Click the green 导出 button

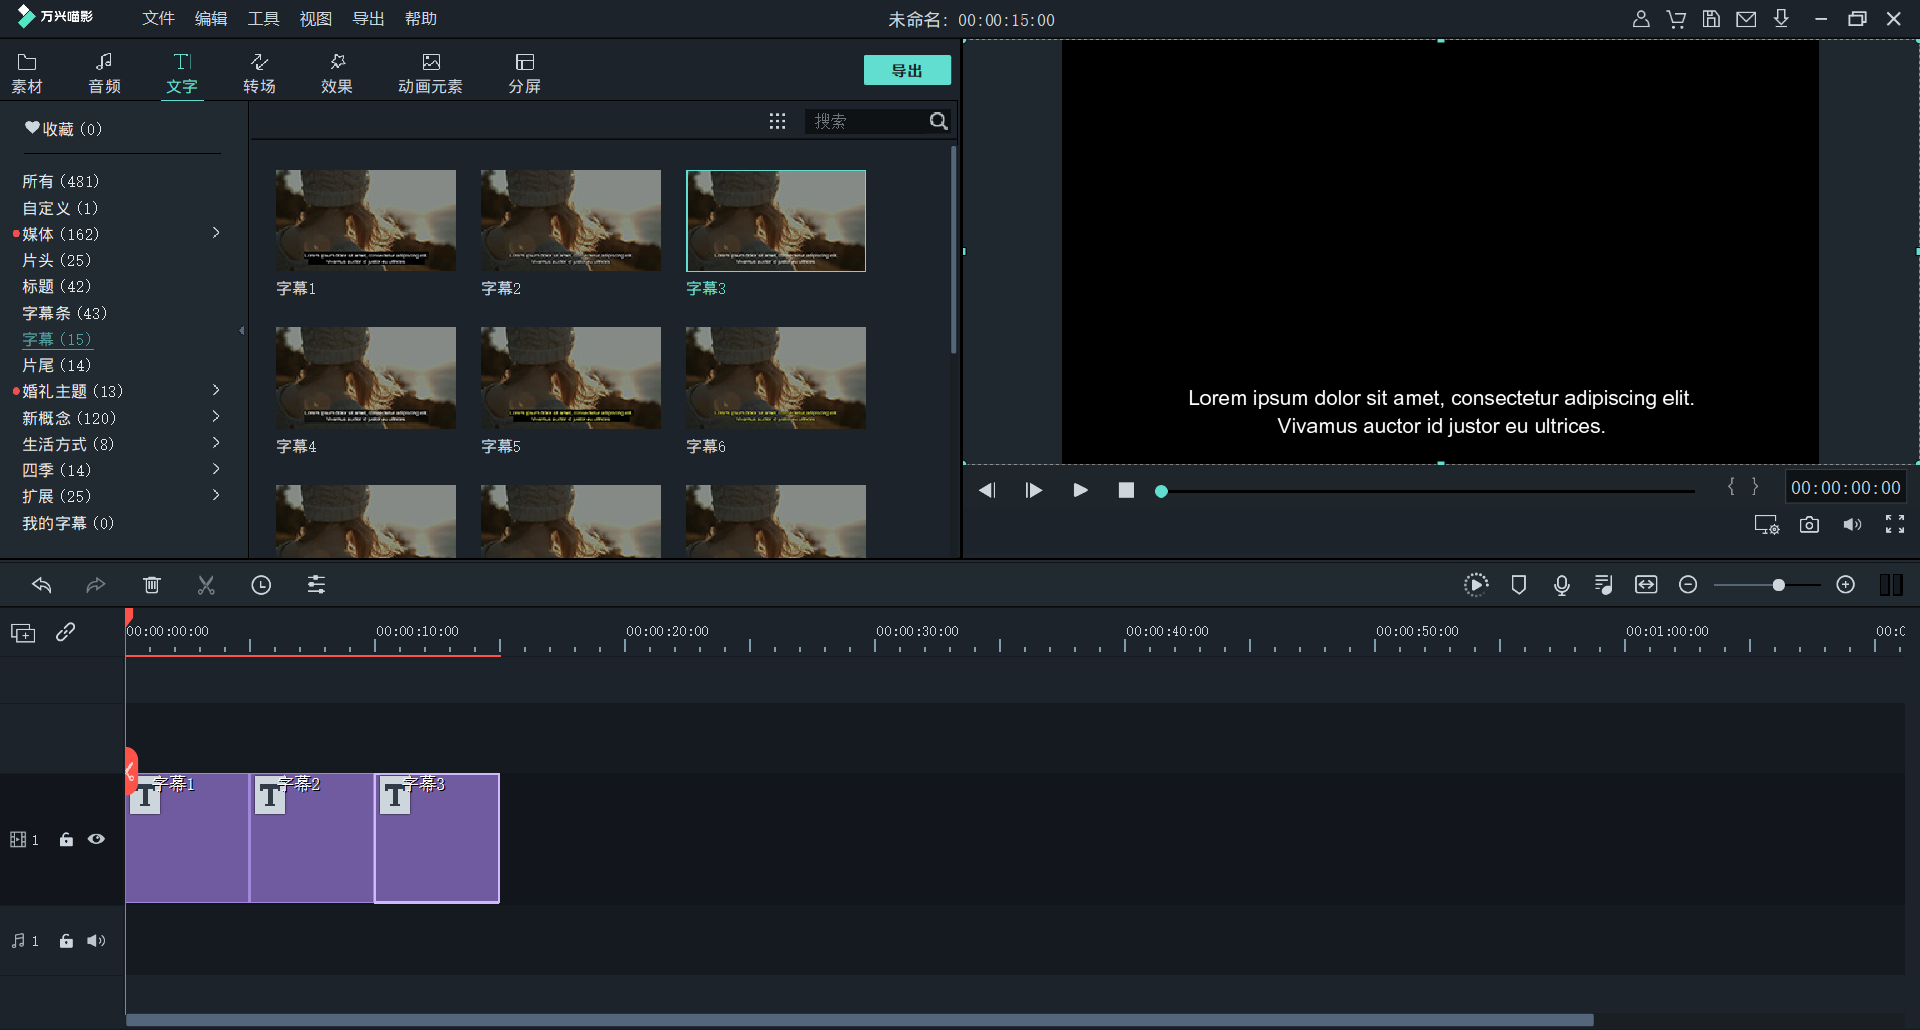[906, 70]
